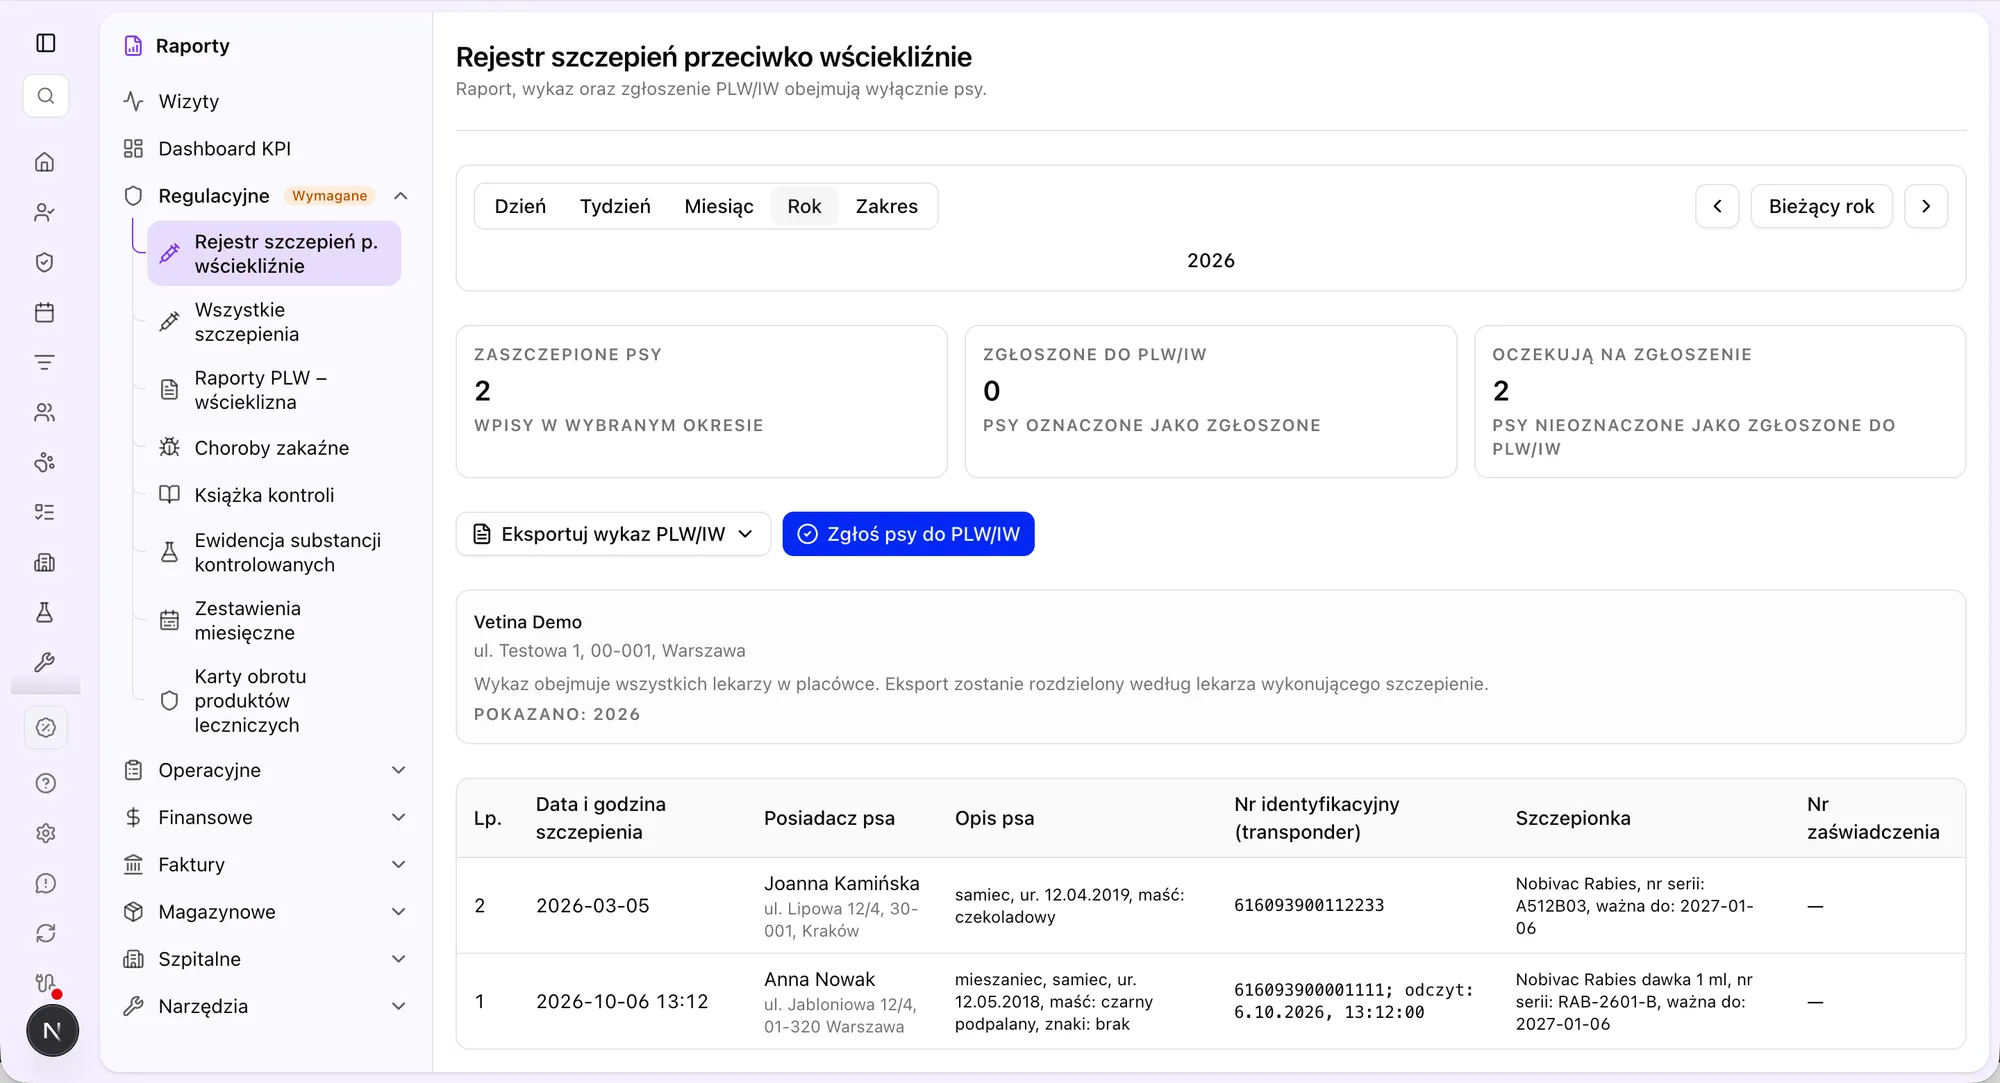The width and height of the screenshot is (2000, 1083).
Task: Open Raporty PLW – wścieklizna item
Action: coord(274,390)
